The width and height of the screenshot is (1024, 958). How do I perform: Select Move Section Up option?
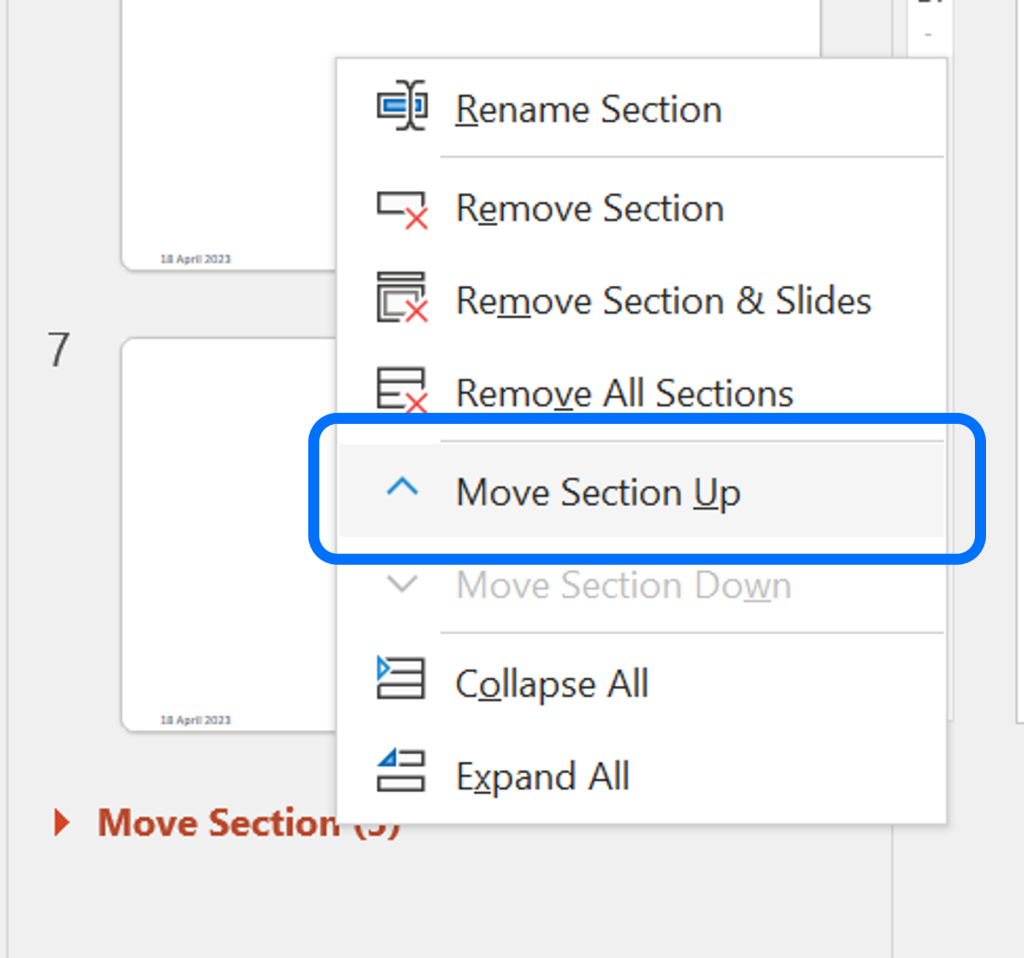(x=641, y=491)
